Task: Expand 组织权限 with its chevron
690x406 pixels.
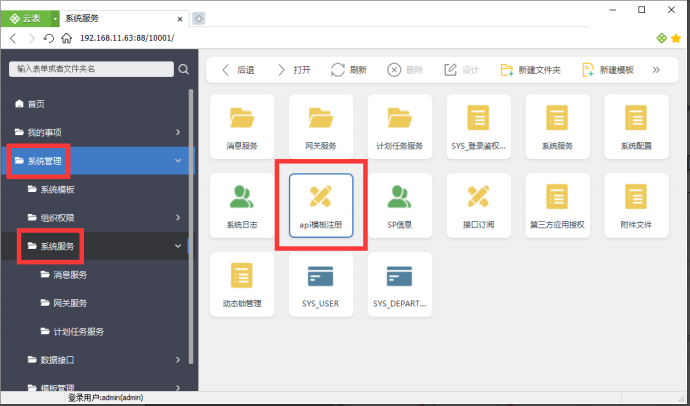Action: [x=178, y=218]
